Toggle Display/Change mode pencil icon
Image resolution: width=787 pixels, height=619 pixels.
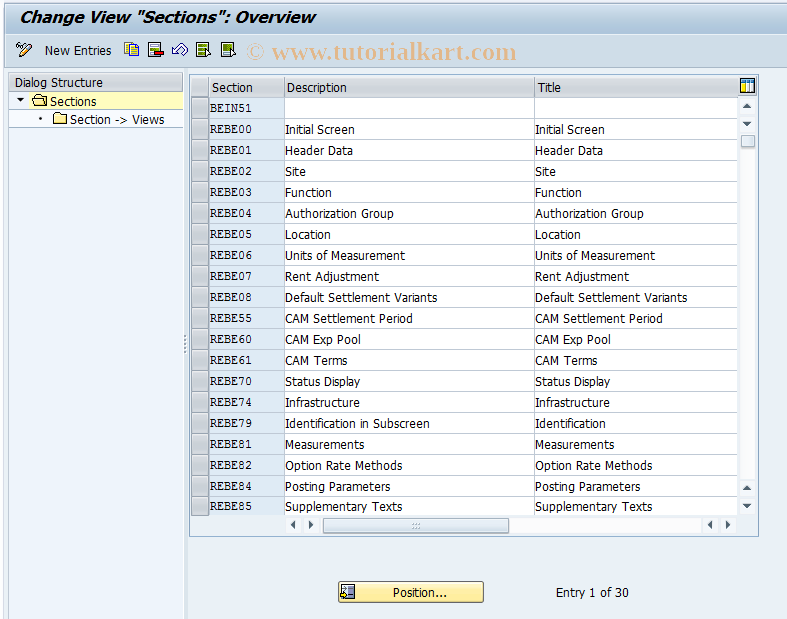[x=24, y=50]
